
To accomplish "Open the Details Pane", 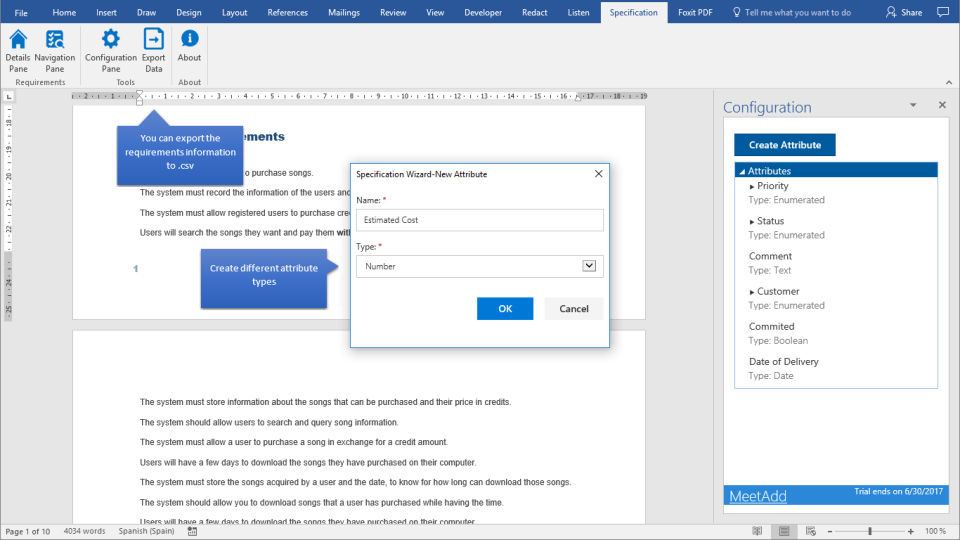I will click(18, 51).
